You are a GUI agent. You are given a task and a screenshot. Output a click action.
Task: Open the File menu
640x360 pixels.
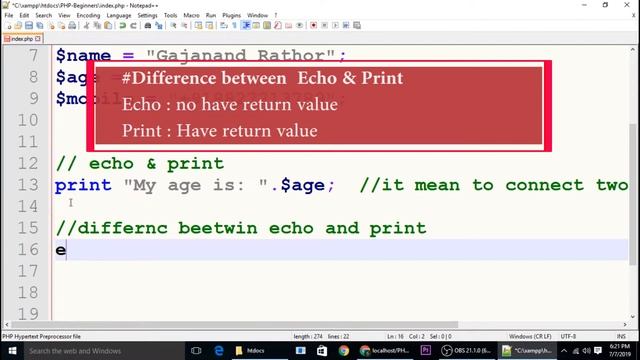point(9,16)
